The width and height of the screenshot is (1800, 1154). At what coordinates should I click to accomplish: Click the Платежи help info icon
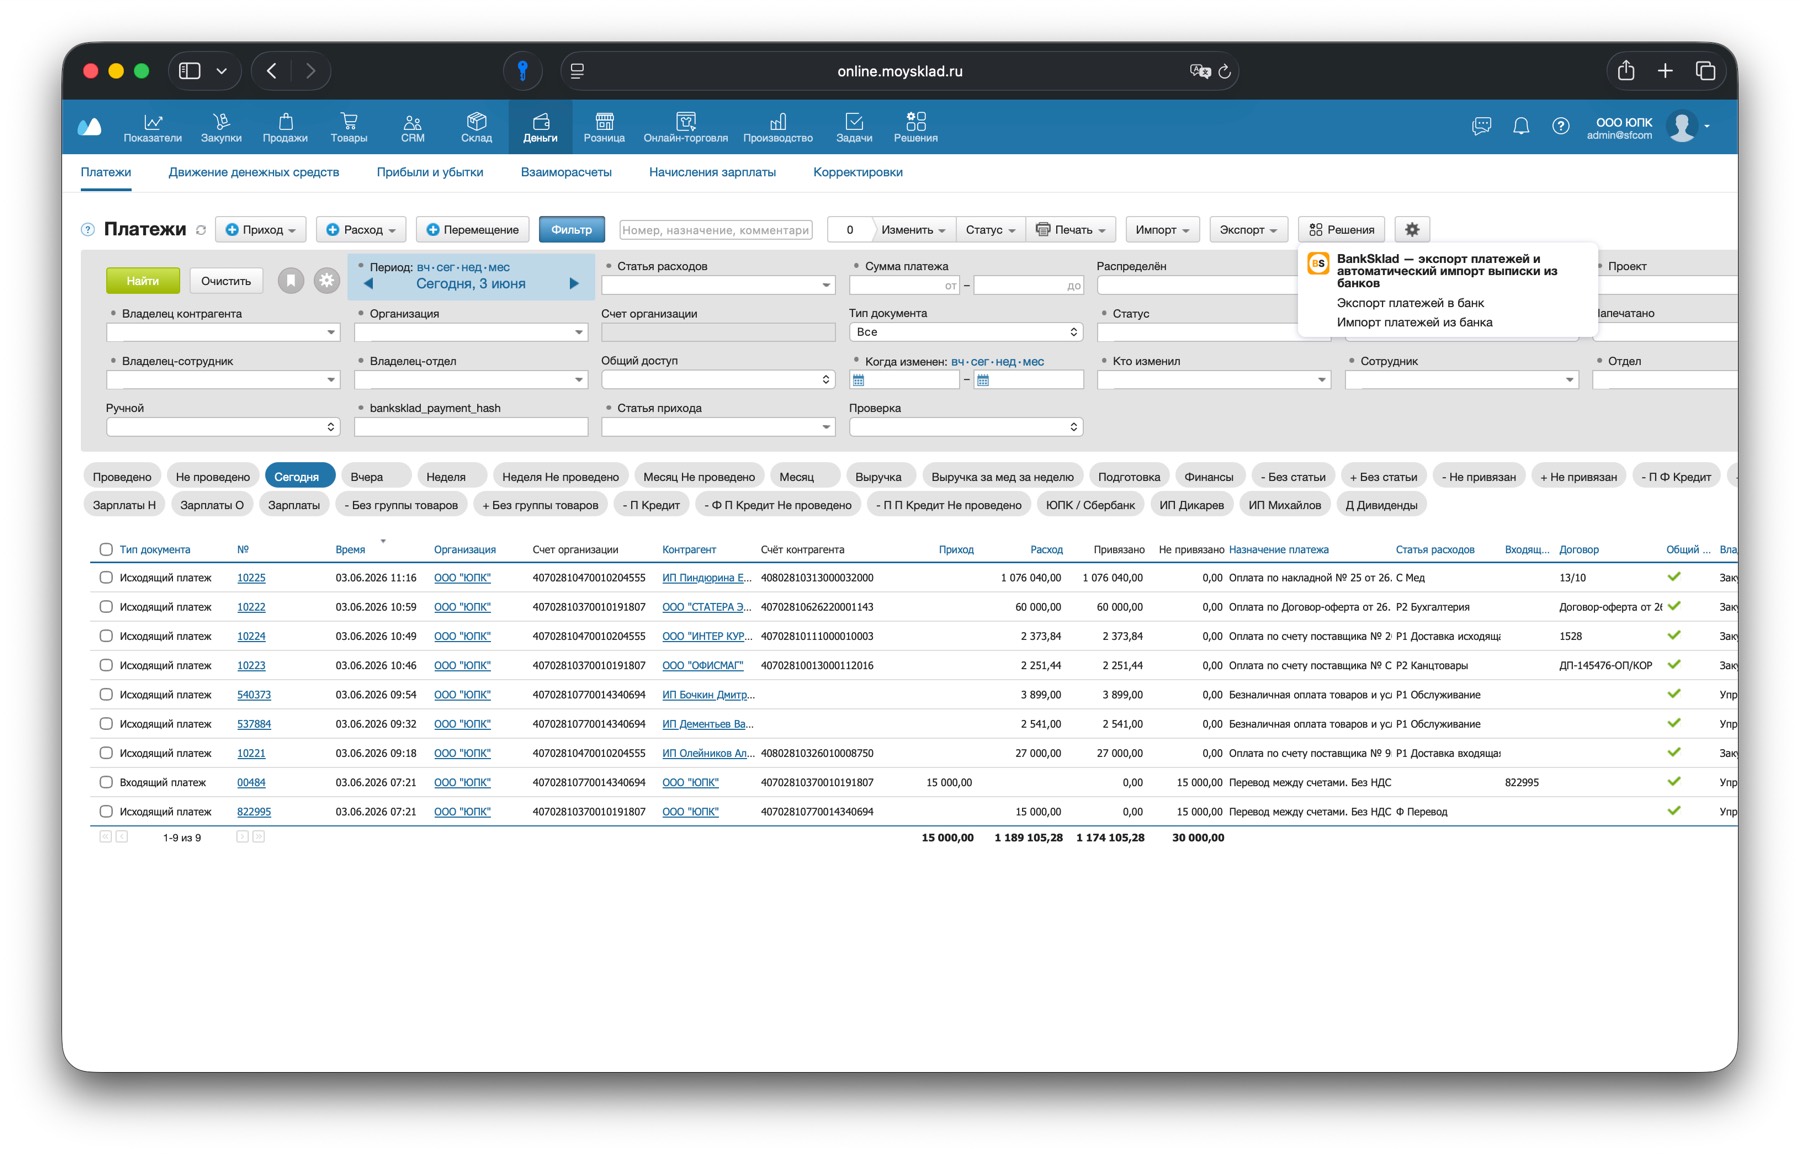coord(88,230)
